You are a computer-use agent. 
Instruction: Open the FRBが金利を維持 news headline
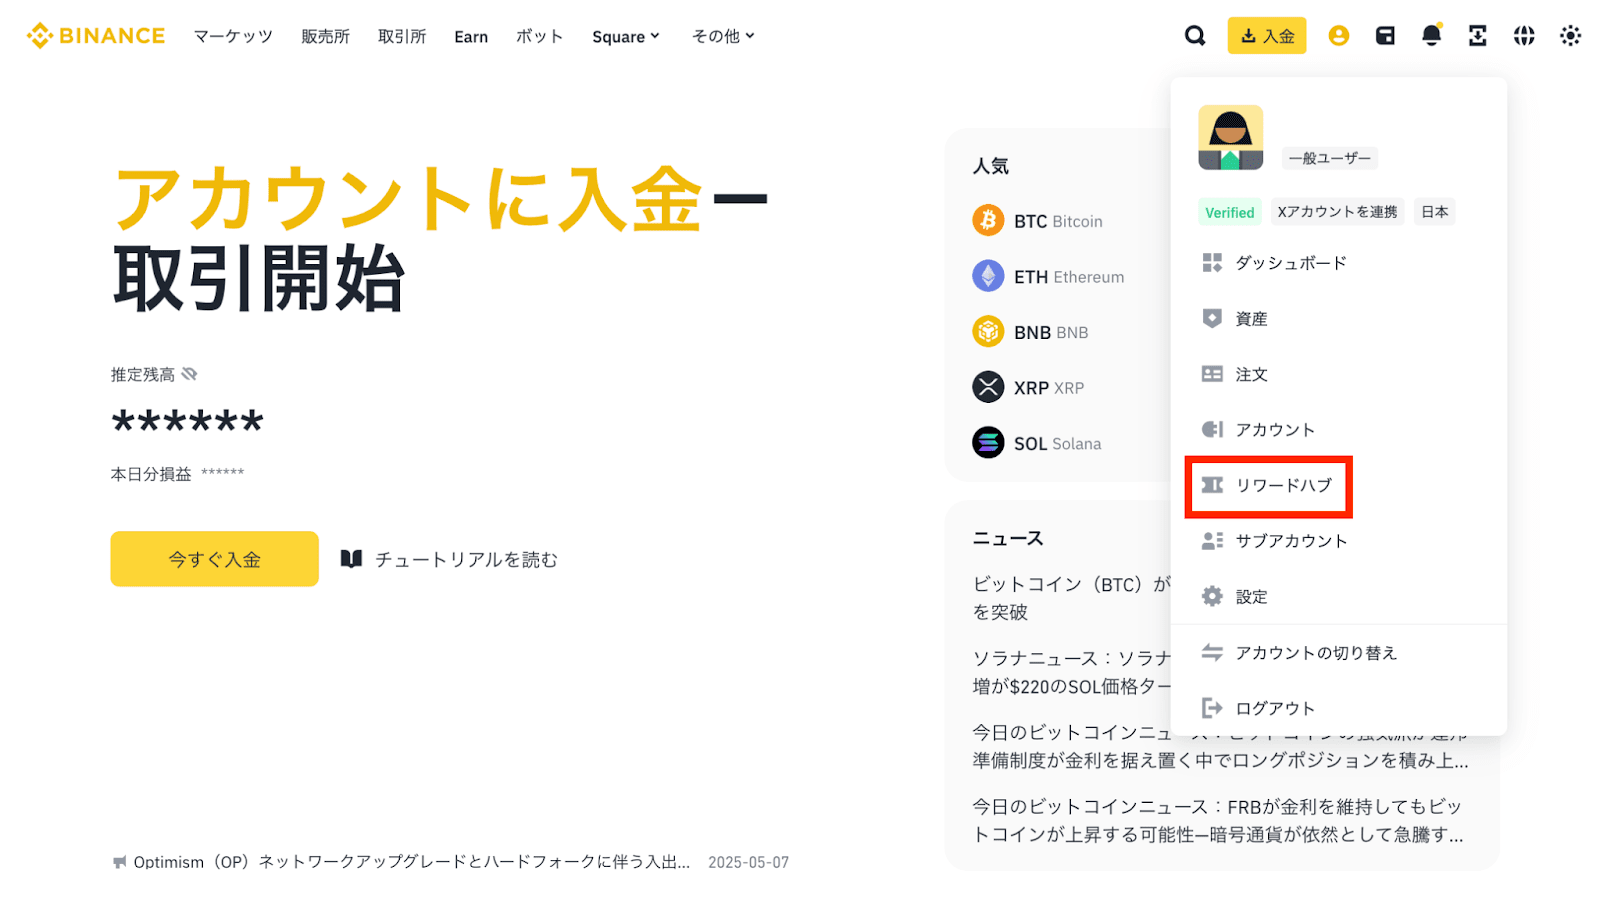point(1218,820)
